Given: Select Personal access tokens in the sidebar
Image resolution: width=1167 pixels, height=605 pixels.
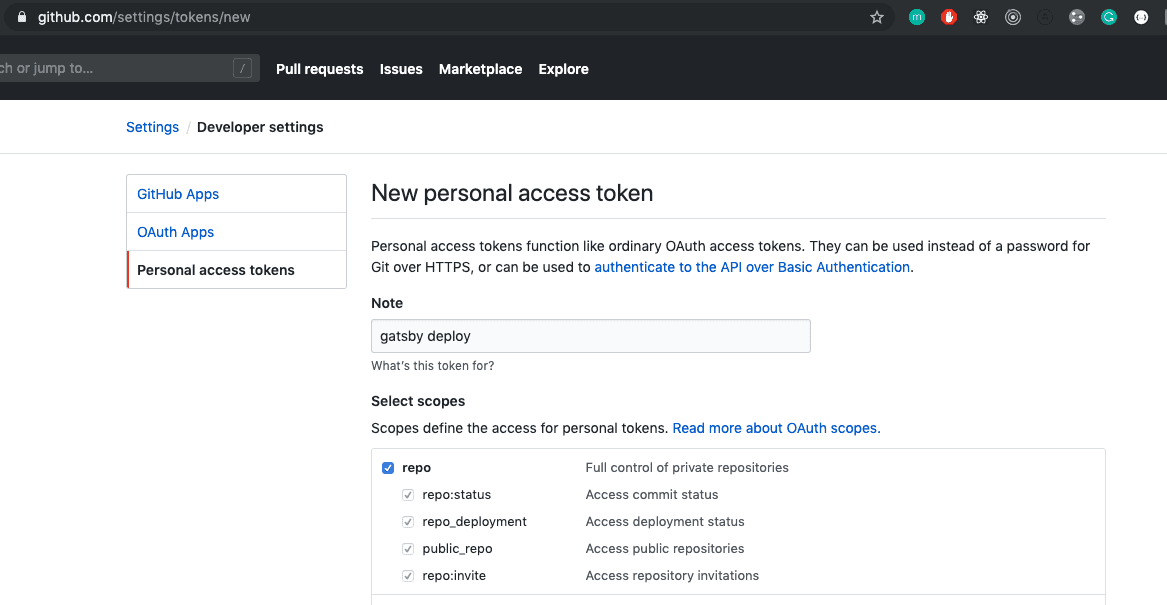Looking at the screenshot, I should point(237,270).
